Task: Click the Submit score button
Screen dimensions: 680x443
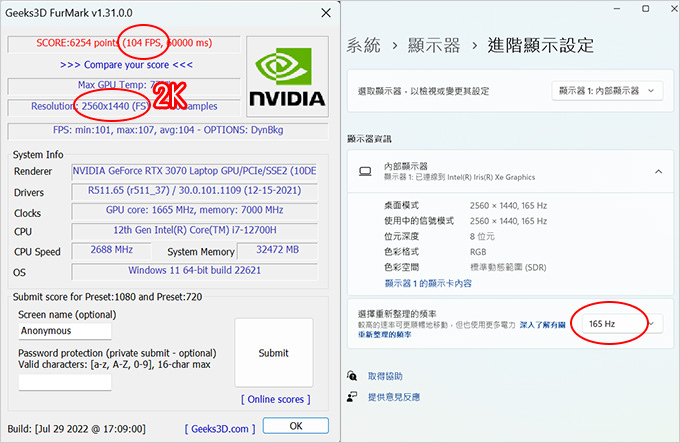Action: click(x=274, y=353)
